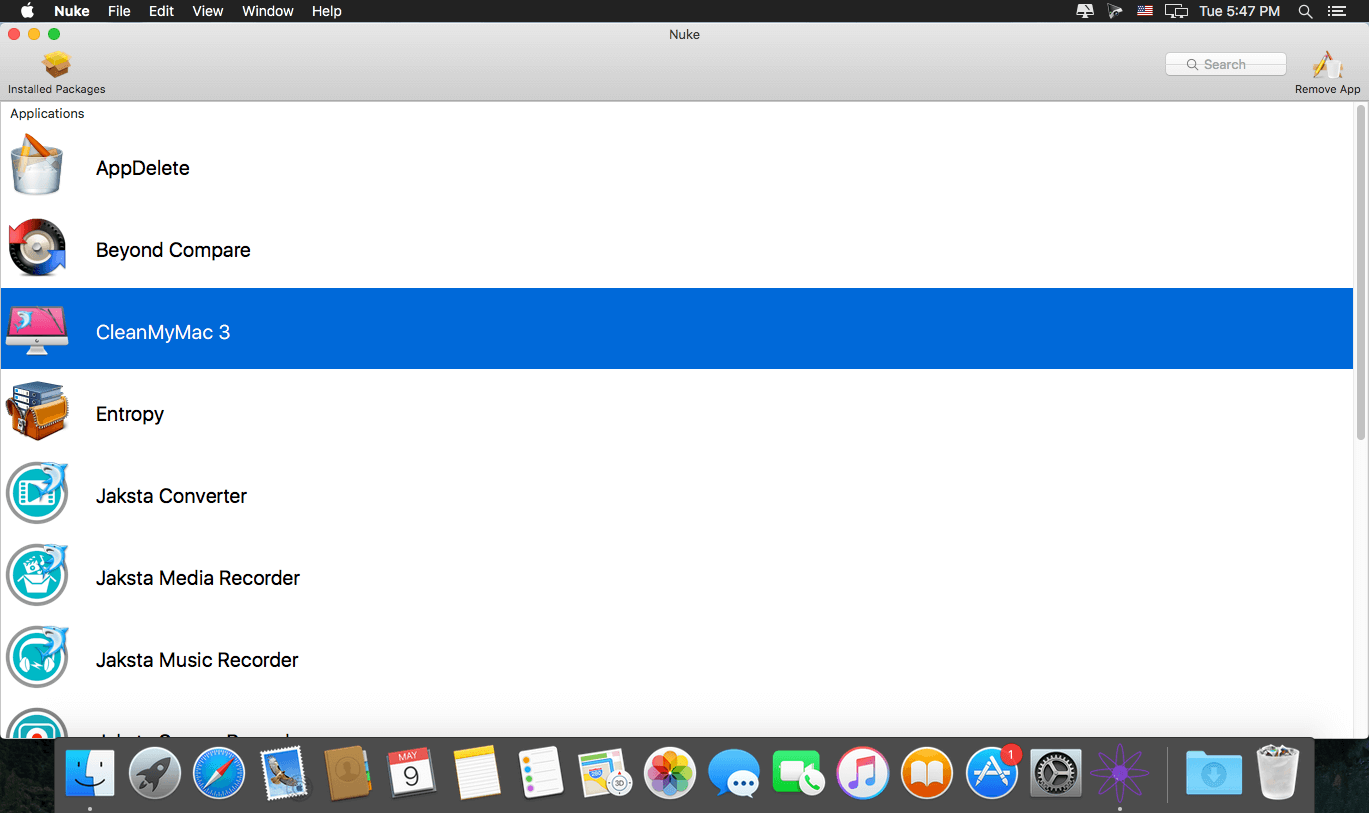1369x813 pixels.
Task: Select the "CleanMyMac 3" name in the list
Action: point(163,332)
